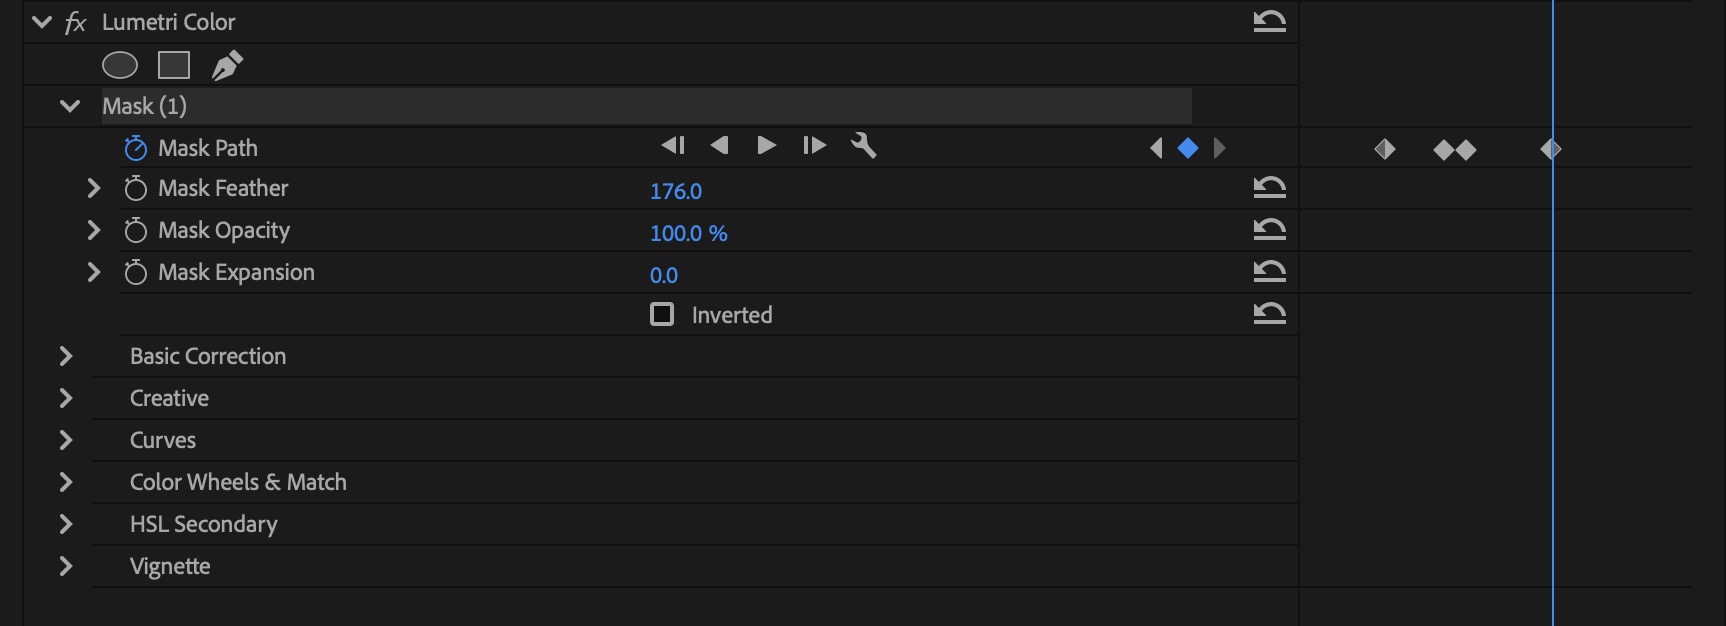Select first Mask Path keyframe in timeline
This screenshot has height=626, width=1726.
point(1385,149)
